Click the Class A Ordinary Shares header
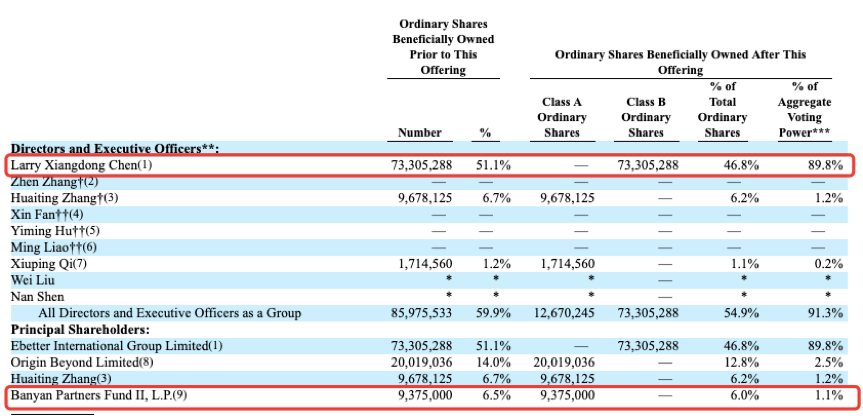 click(561, 117)
